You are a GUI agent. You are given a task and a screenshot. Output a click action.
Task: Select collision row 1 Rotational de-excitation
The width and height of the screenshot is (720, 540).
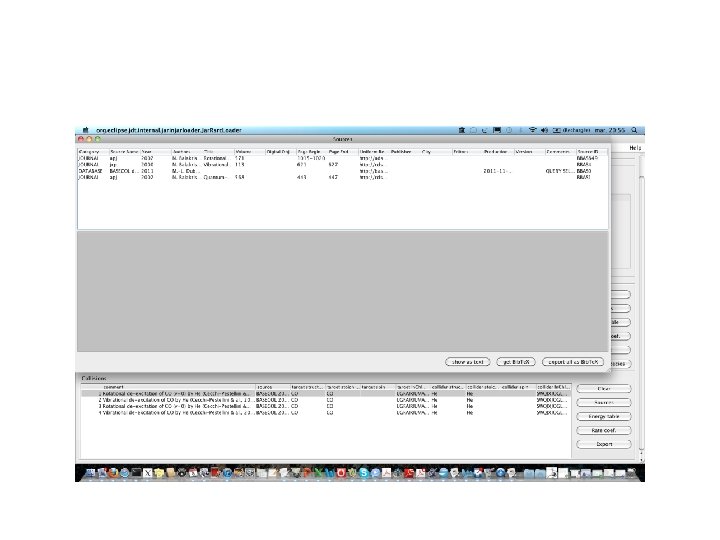pyautogui.click(x=326, y=394)
